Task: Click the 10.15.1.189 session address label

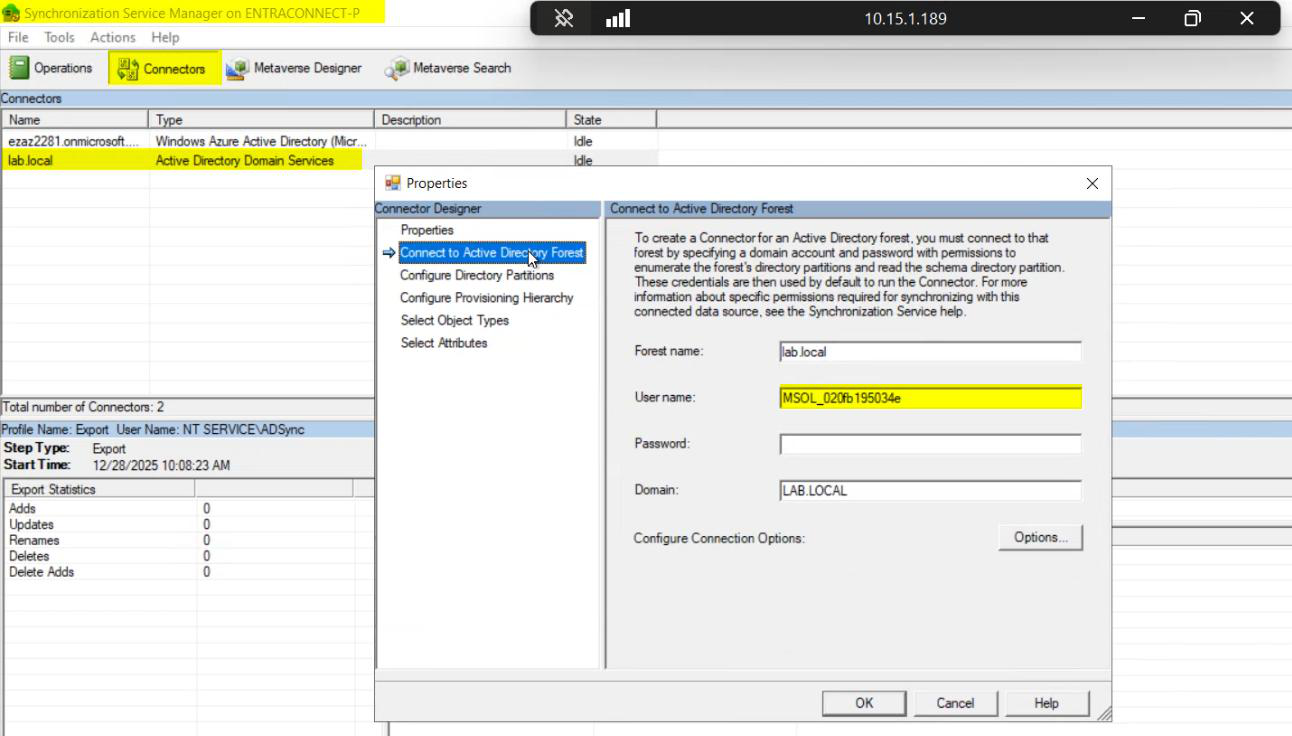Action: pyautogui.click(x=905, y=18)
